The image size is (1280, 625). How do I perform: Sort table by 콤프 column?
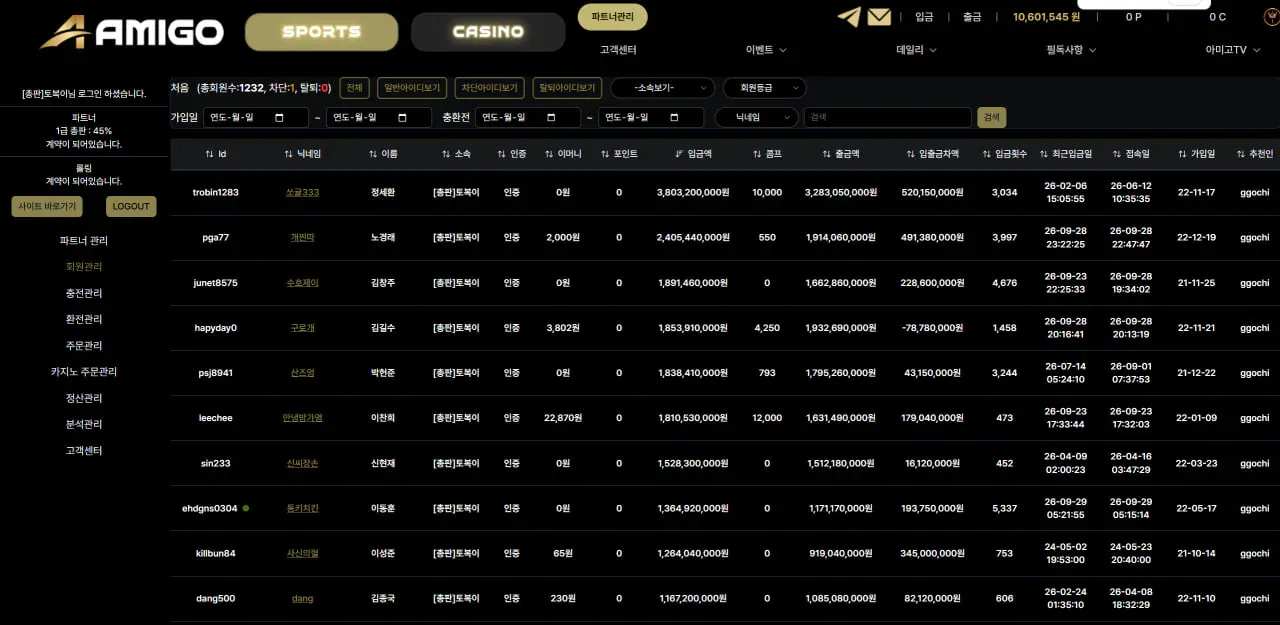pos(767,154)
